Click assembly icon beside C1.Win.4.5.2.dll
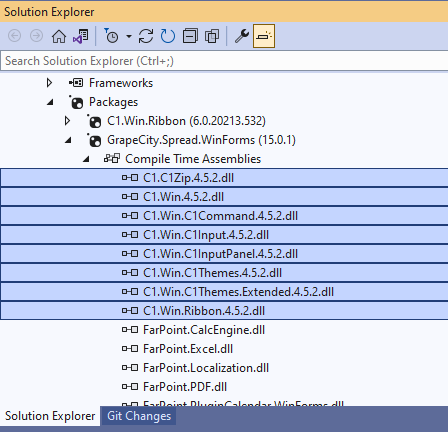The image size is (448, 432). 130,197
